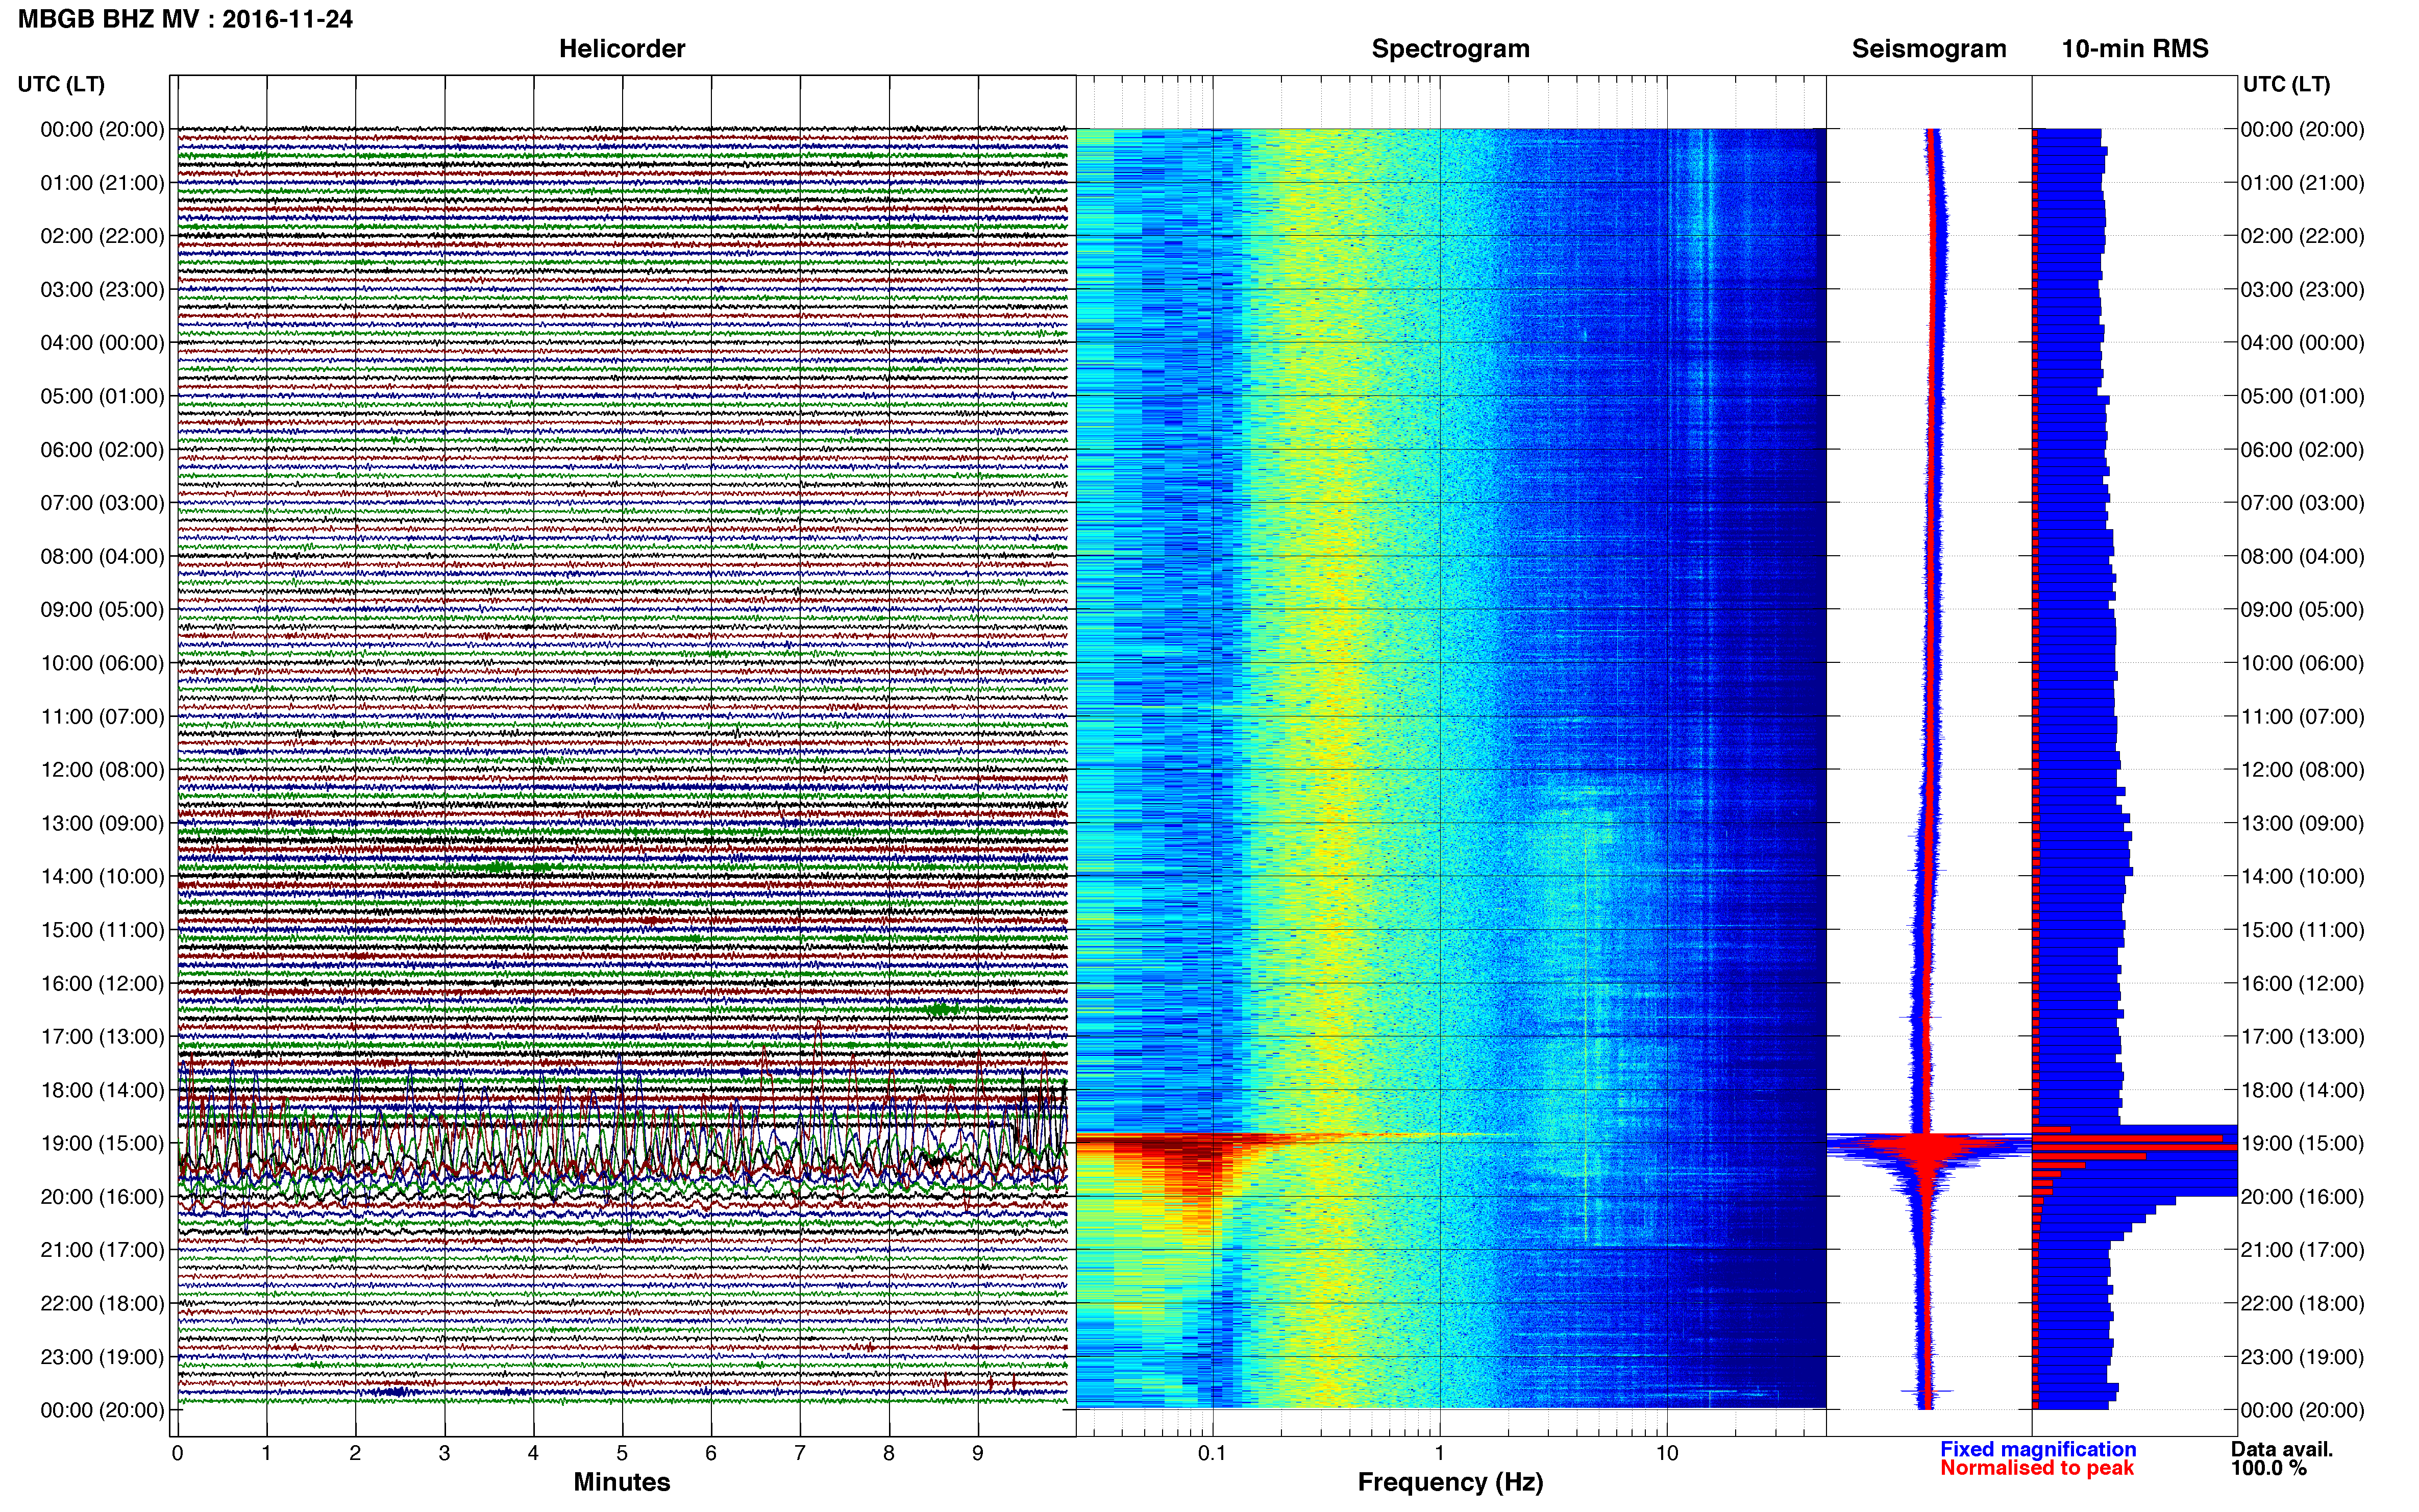The image size is (2419, 1512).
Task: Click the 12:00 (08:00) label on left axis
Action: coord(102,770)
